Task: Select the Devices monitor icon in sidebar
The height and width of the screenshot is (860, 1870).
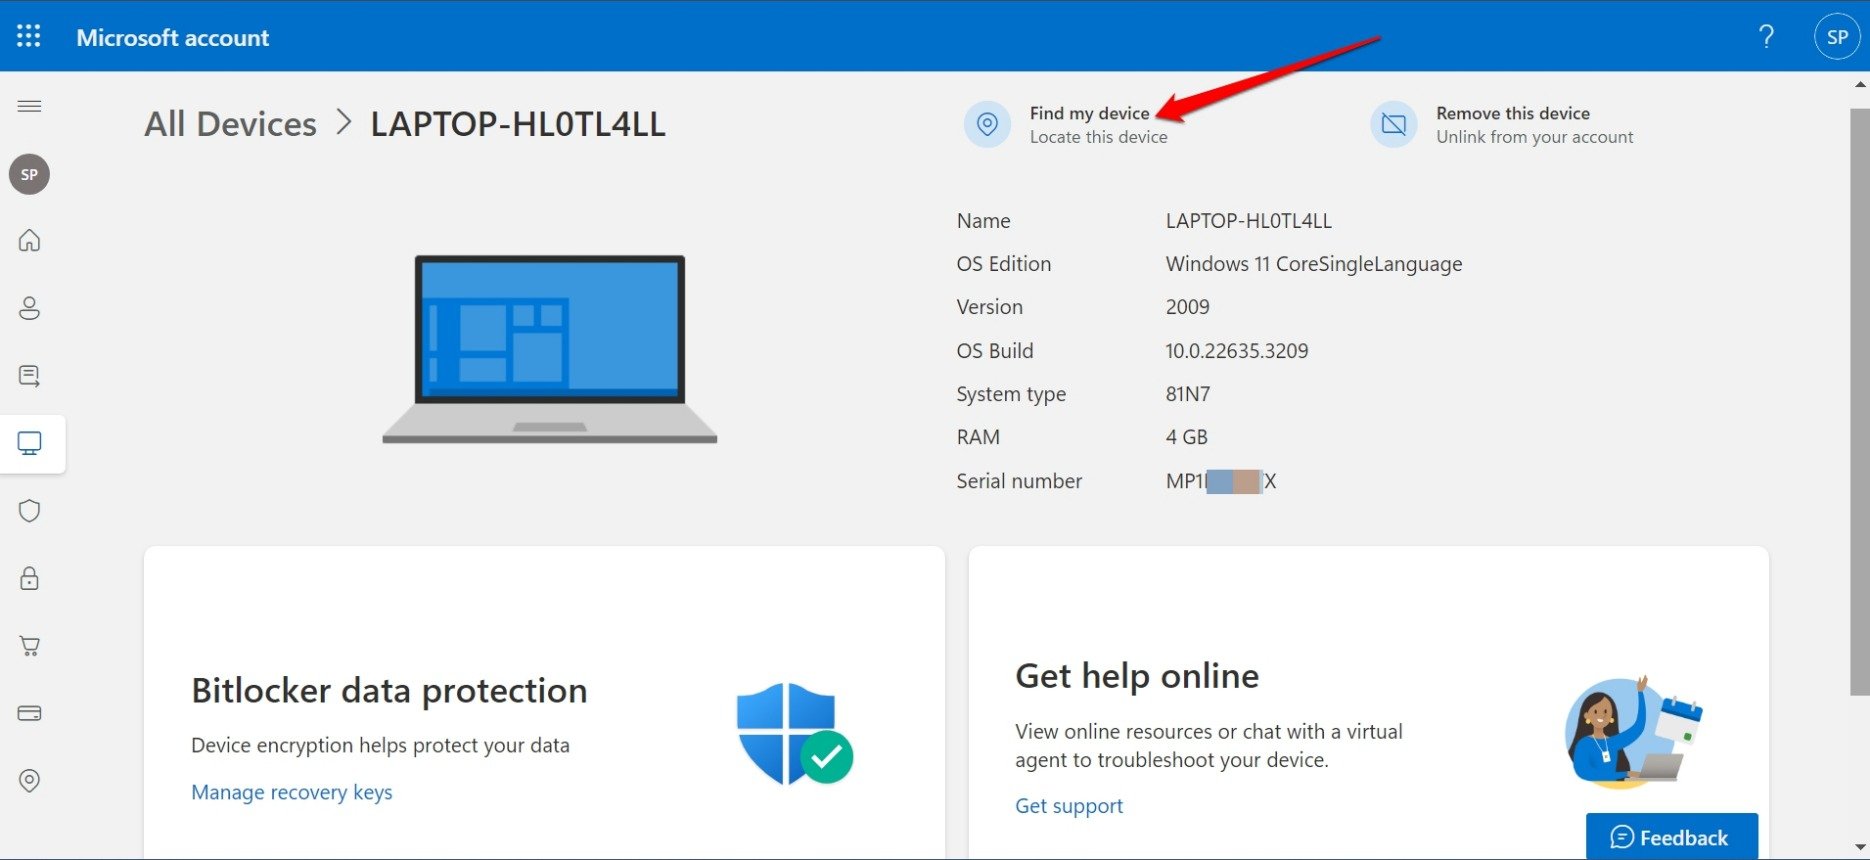Action: pyautogui.click(x=30, y=443)
